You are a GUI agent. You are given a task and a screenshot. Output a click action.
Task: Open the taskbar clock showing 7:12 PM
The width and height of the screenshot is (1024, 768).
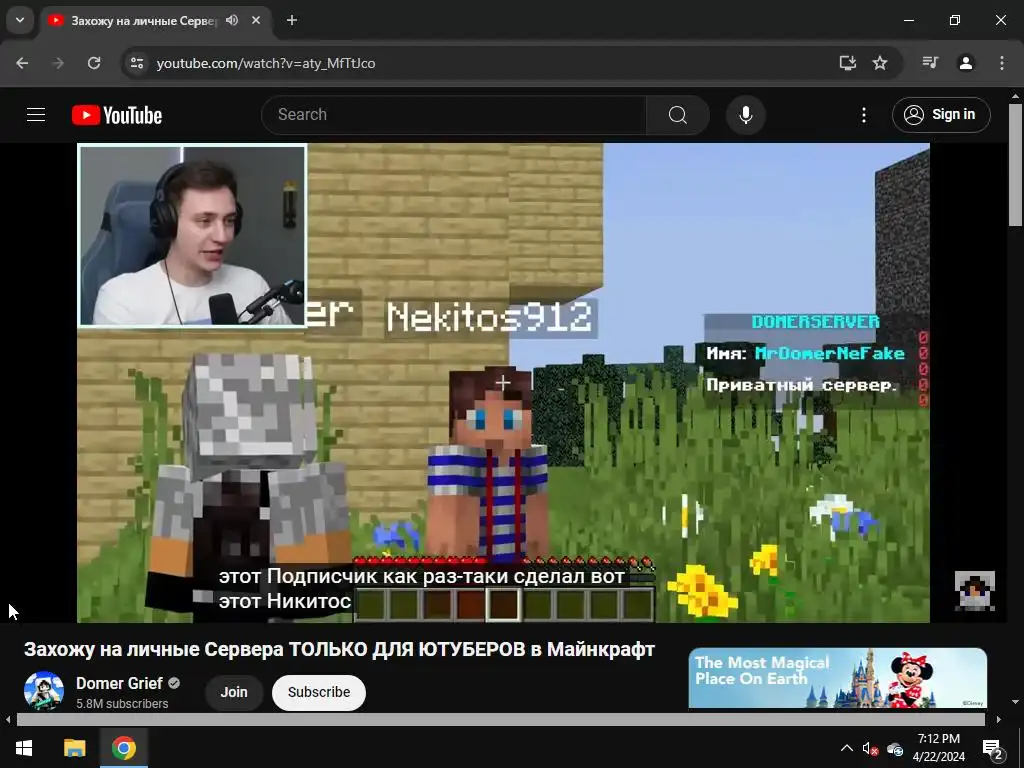[938, 748]
